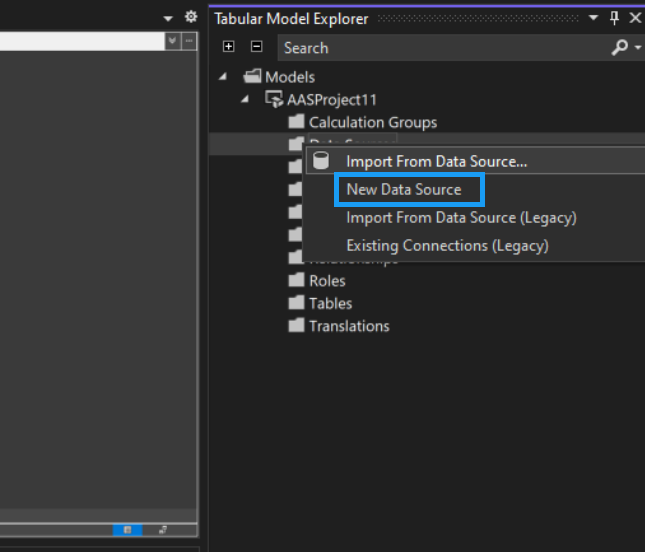
Task: Click the search magnifier icon
Action: 619,48
